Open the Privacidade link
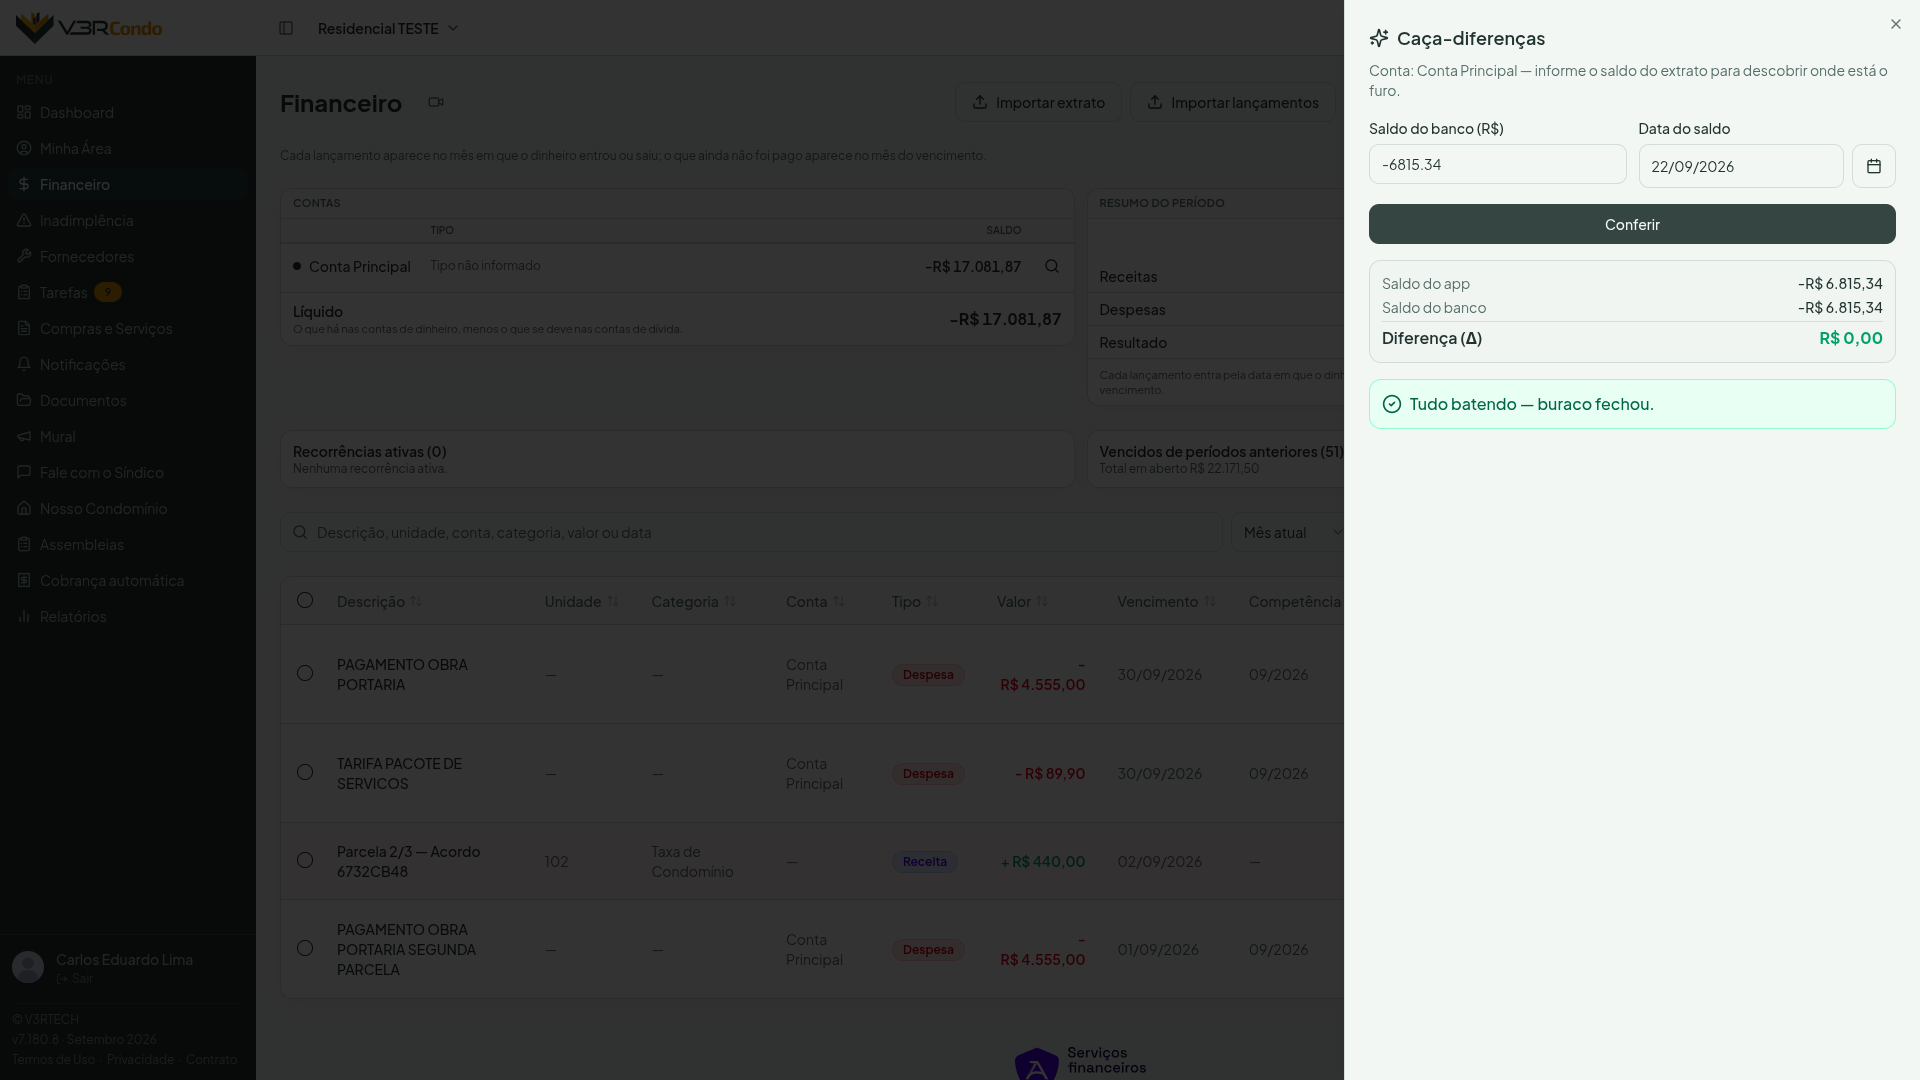This screenshot has width=1920, height=1080. pos(140,1059)
